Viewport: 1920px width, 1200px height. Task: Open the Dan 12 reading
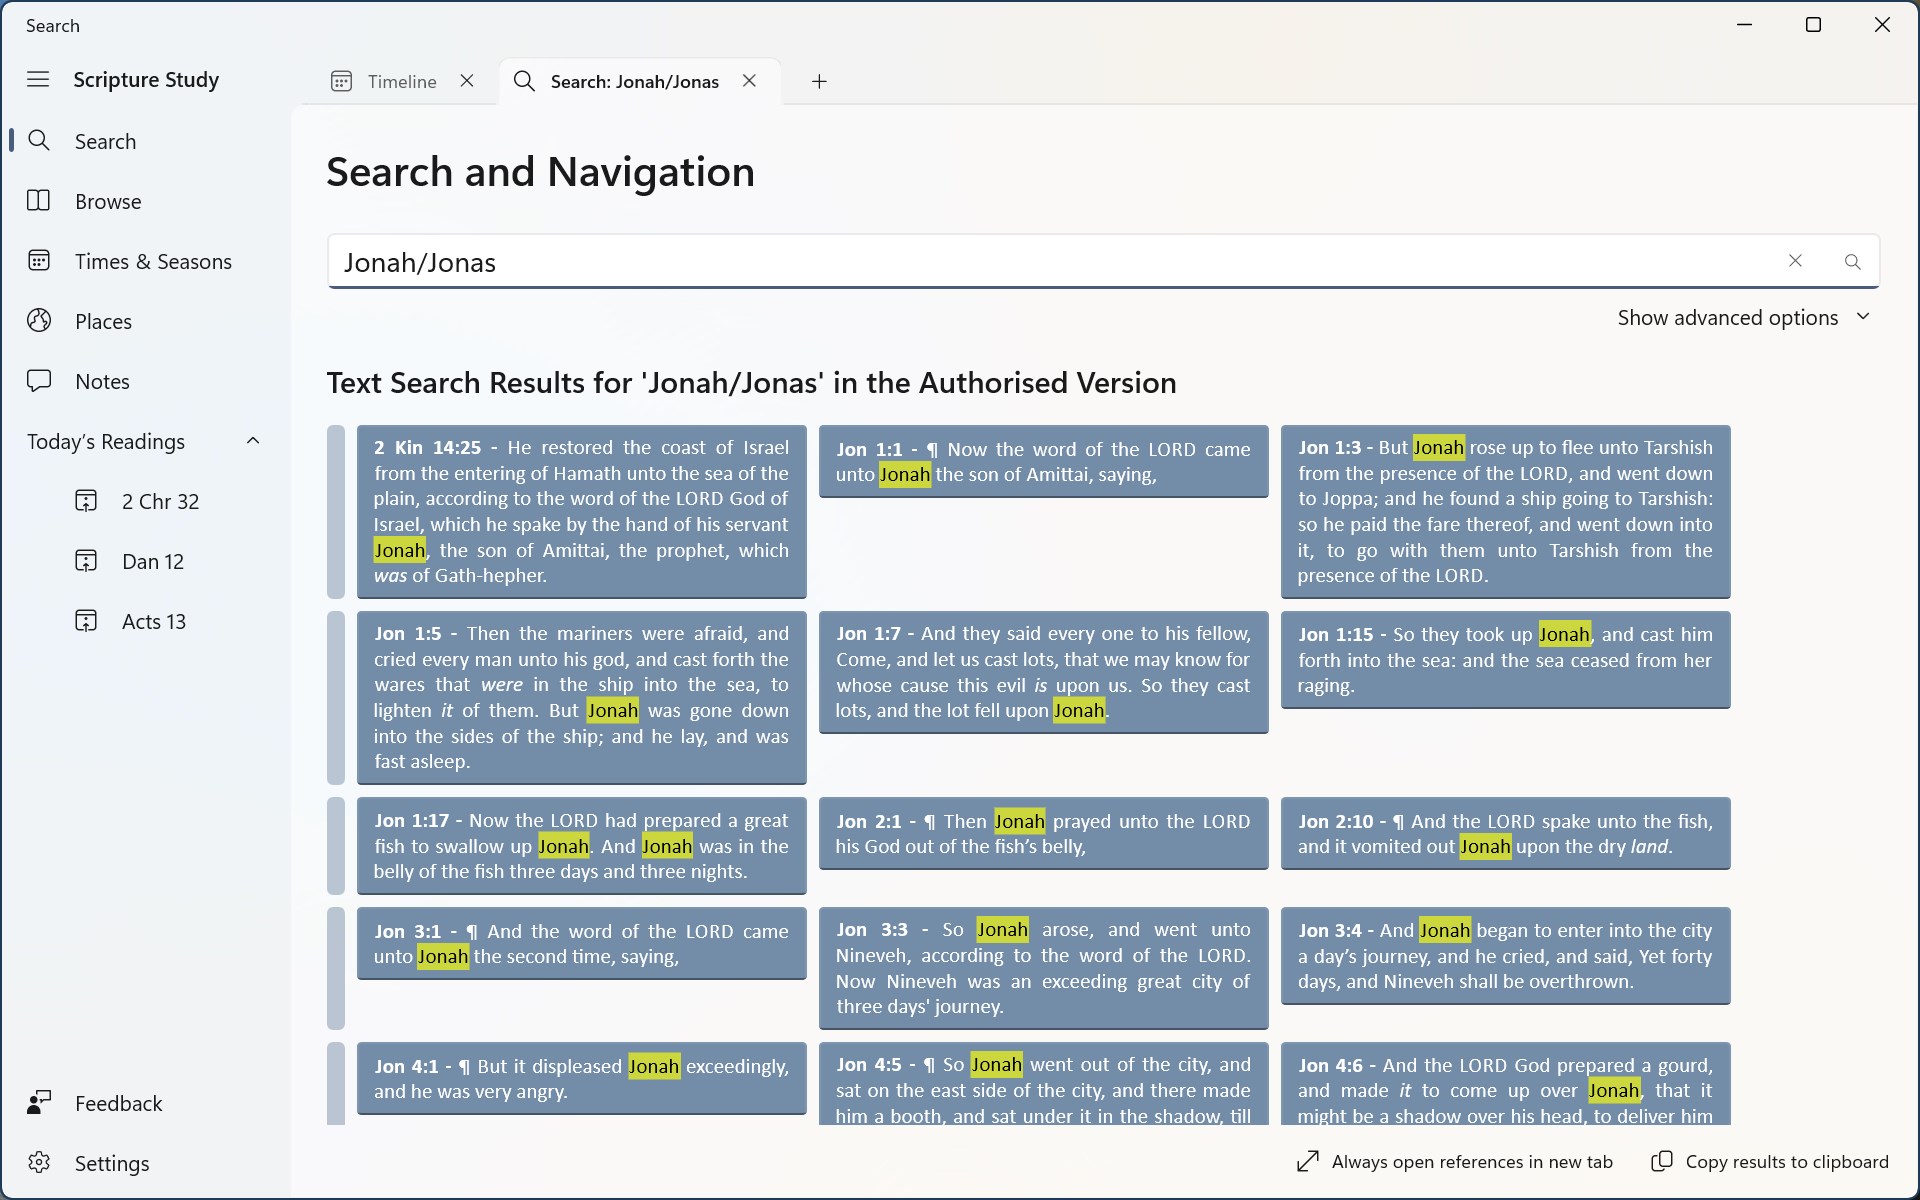coord(152,561)
